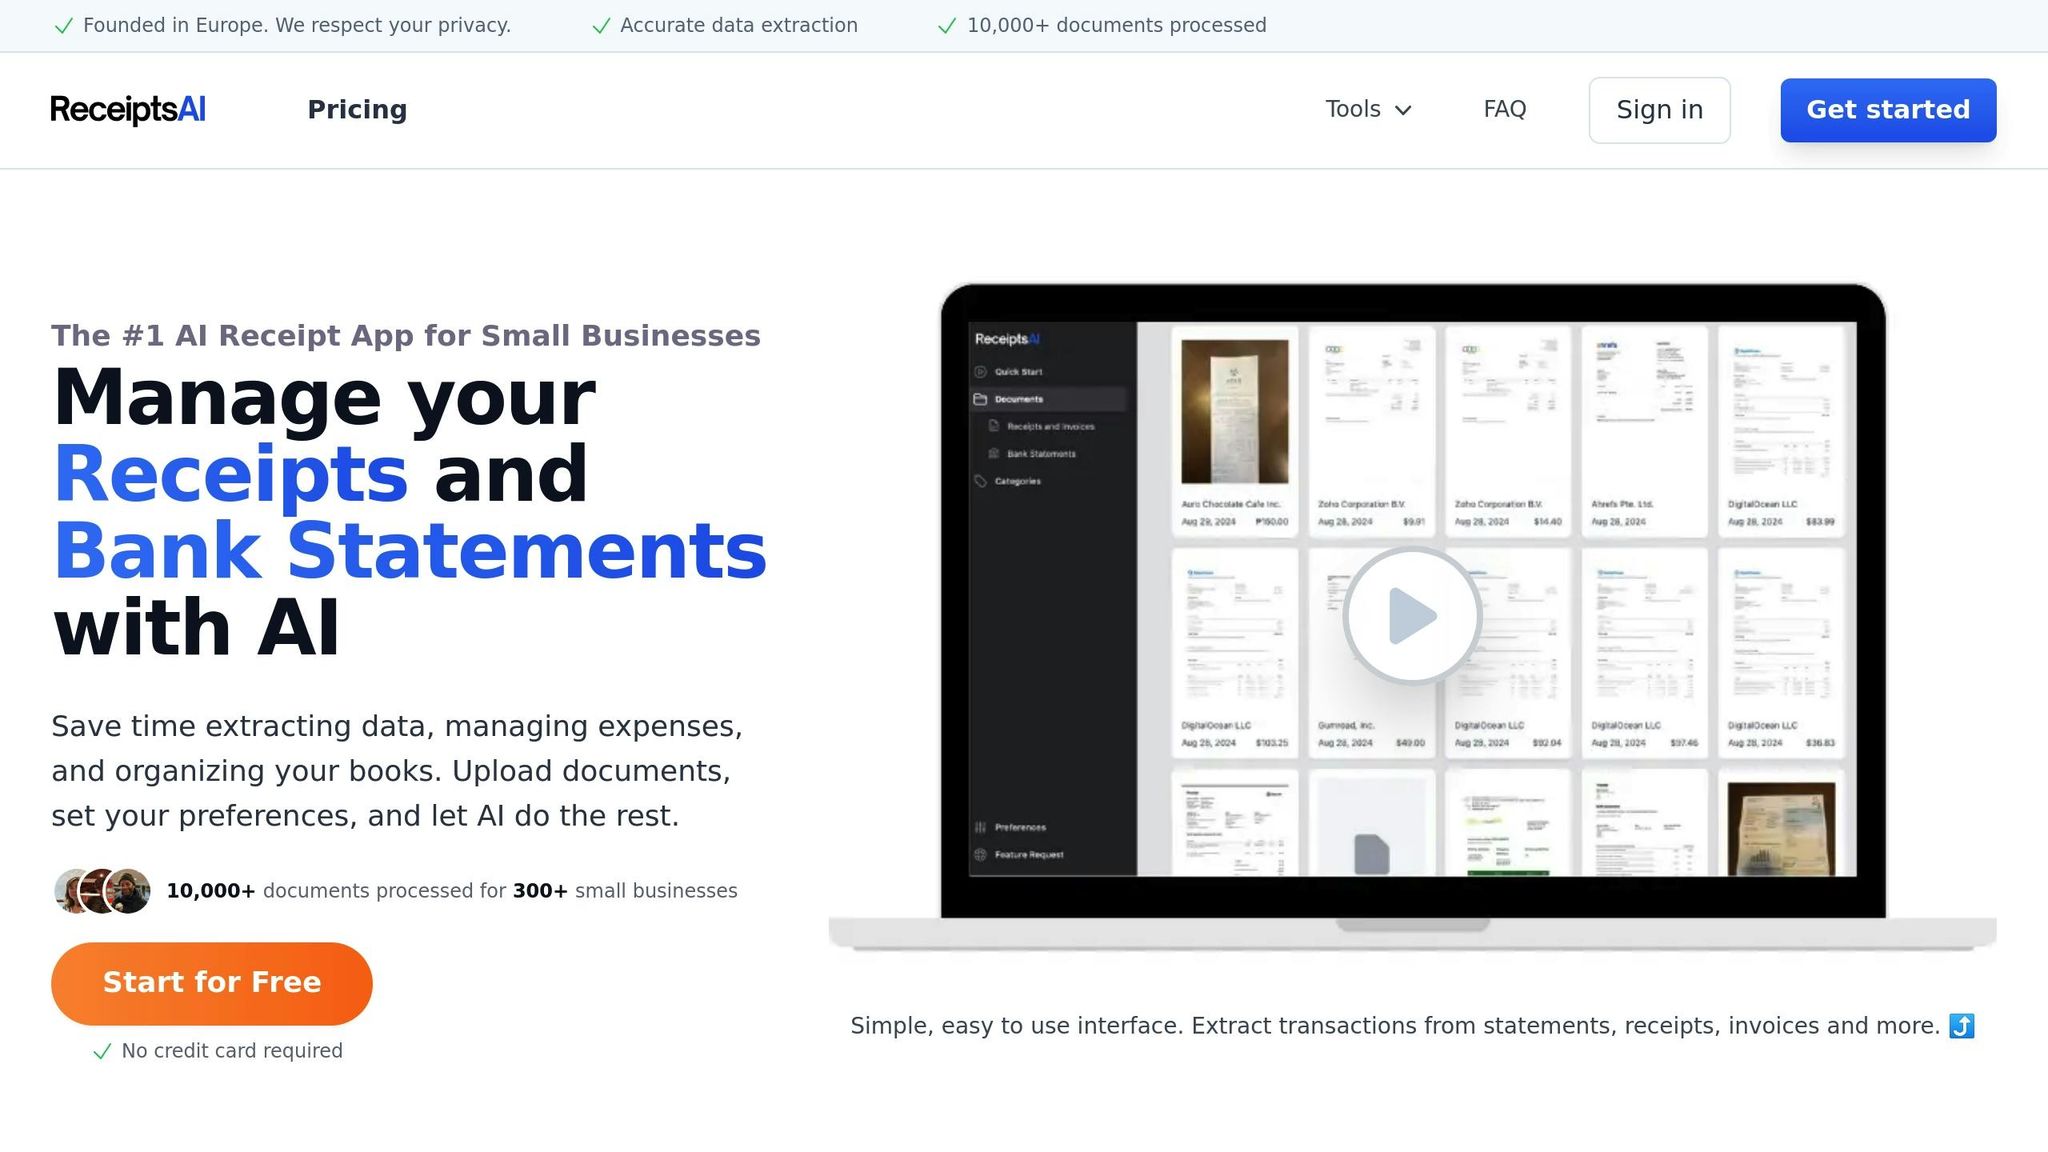The width and height of the screenshot is (2048, 1152).
Task: Click Auro Chocolate Cafe receipt thumbnail
Action: coord(1234,412)
